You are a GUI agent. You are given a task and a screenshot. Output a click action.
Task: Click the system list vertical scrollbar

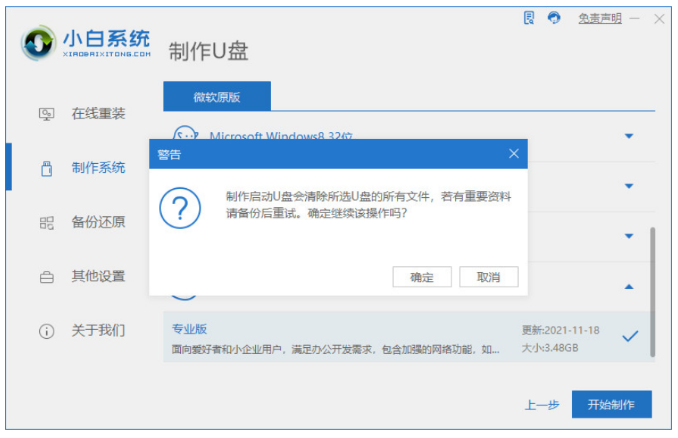(x=653, y=290)
